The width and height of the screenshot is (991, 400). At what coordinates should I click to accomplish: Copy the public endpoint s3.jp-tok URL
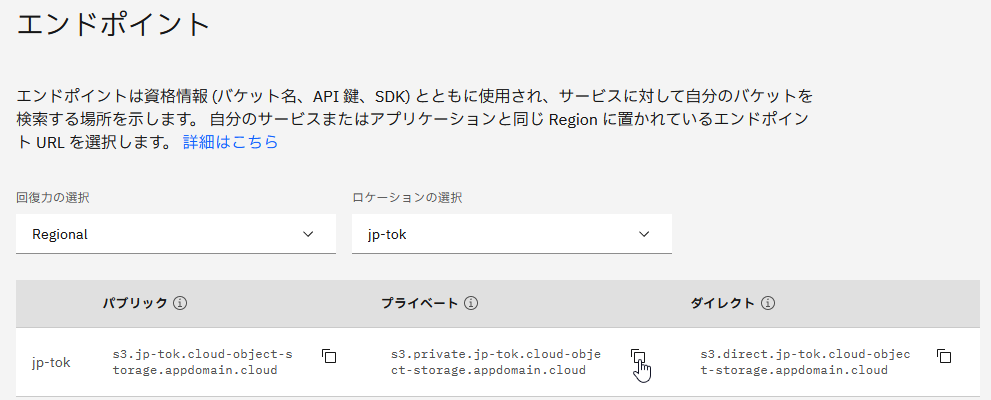329,356
